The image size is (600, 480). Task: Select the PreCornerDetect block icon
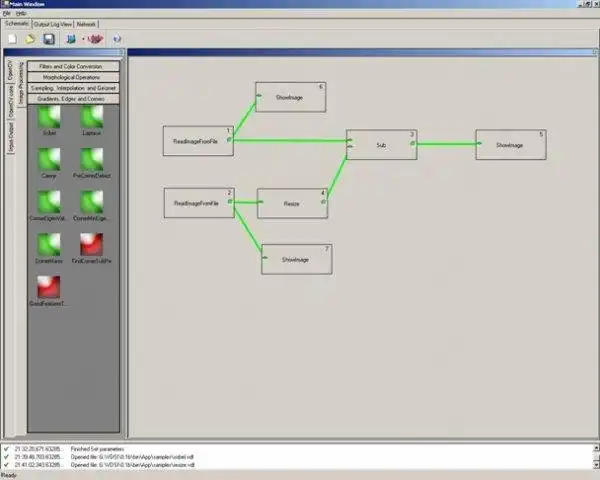pyautogui.click(x=92, y=160)
